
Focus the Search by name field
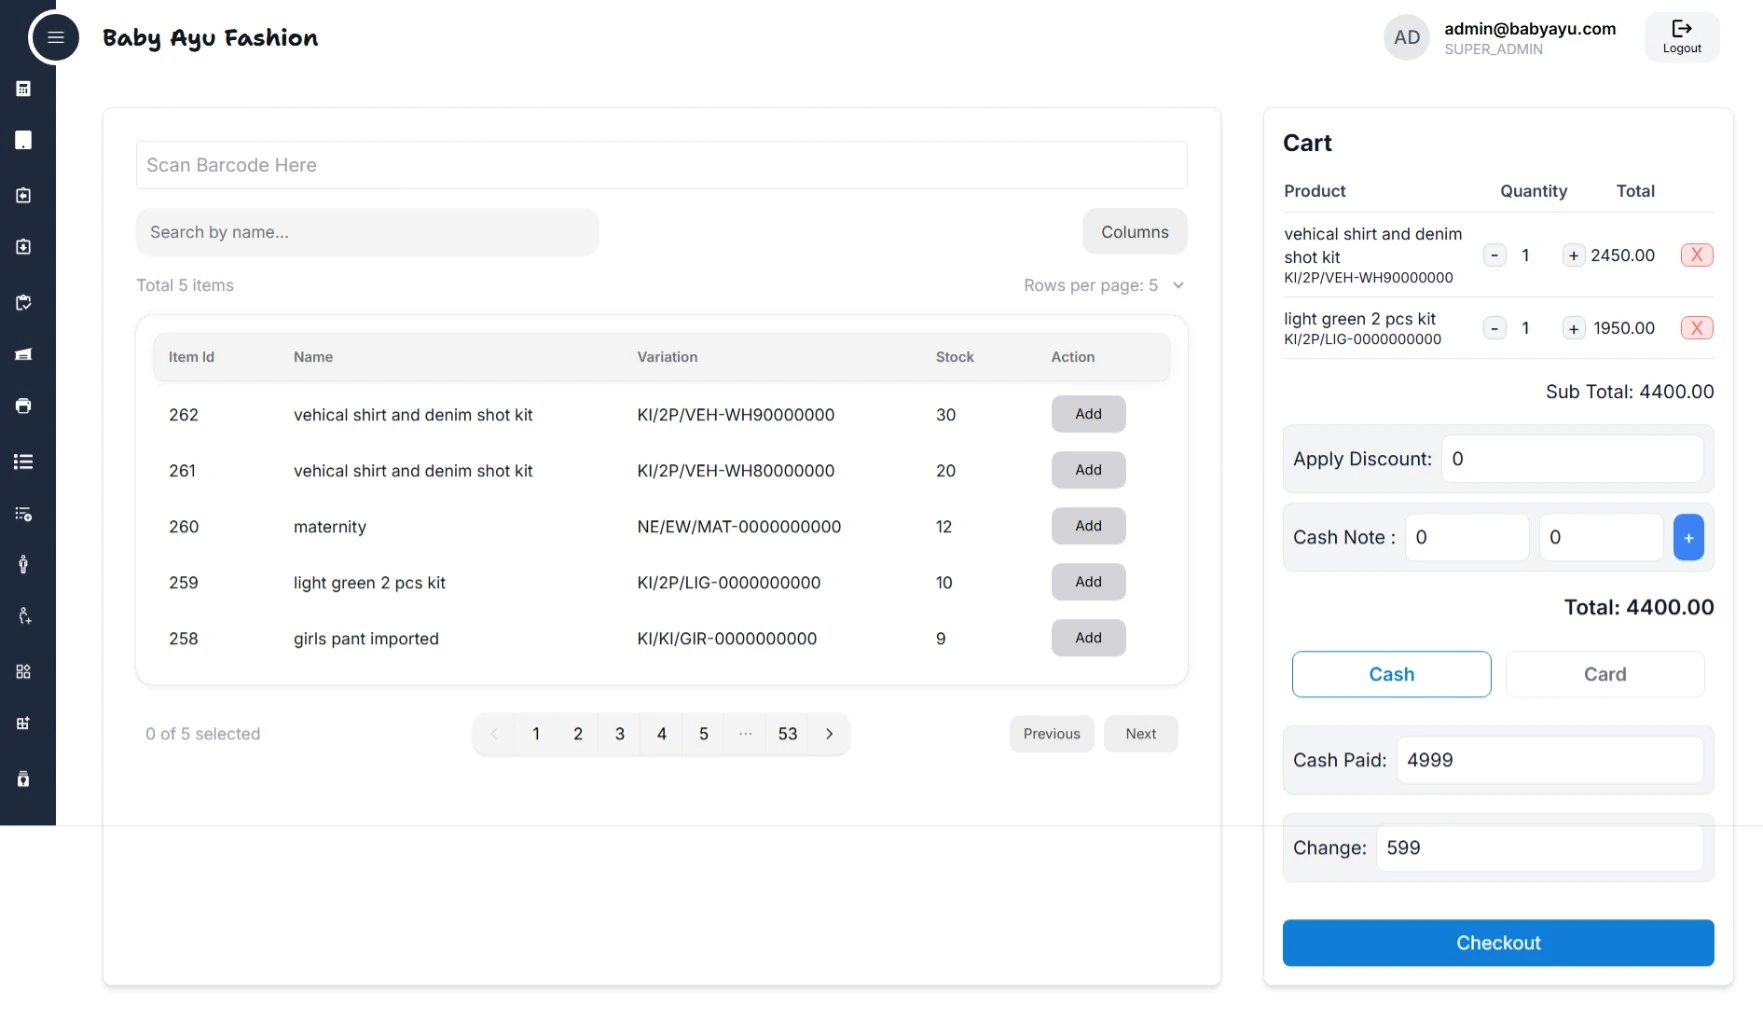click(x=367, y=232)
